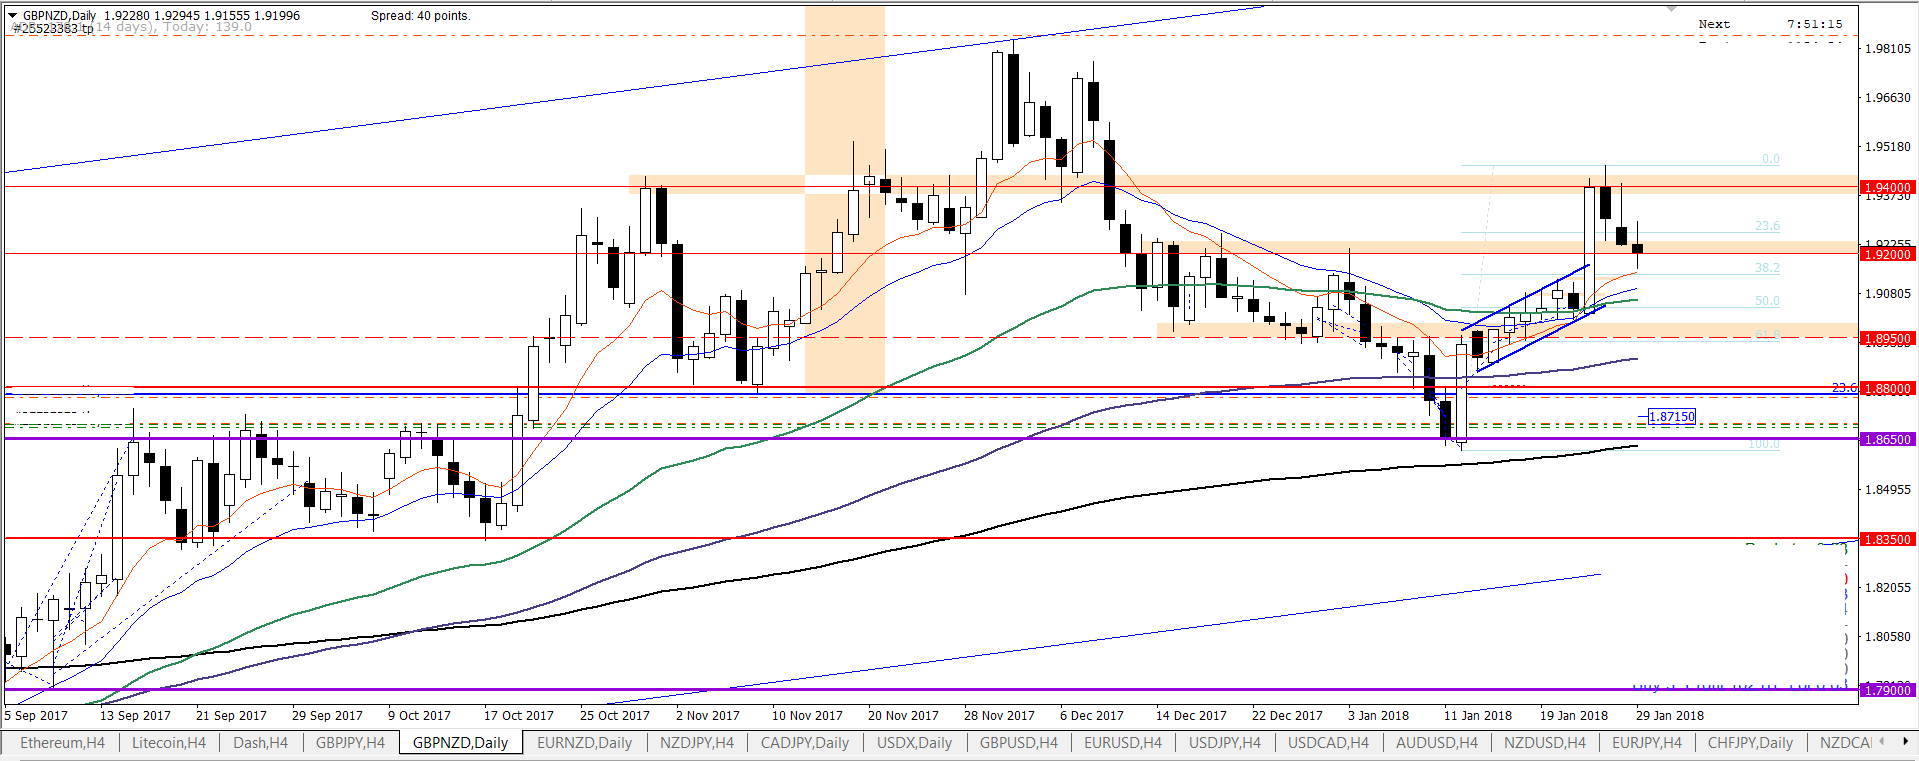Click the 1.82055 price scale value

pos(1888,588)
